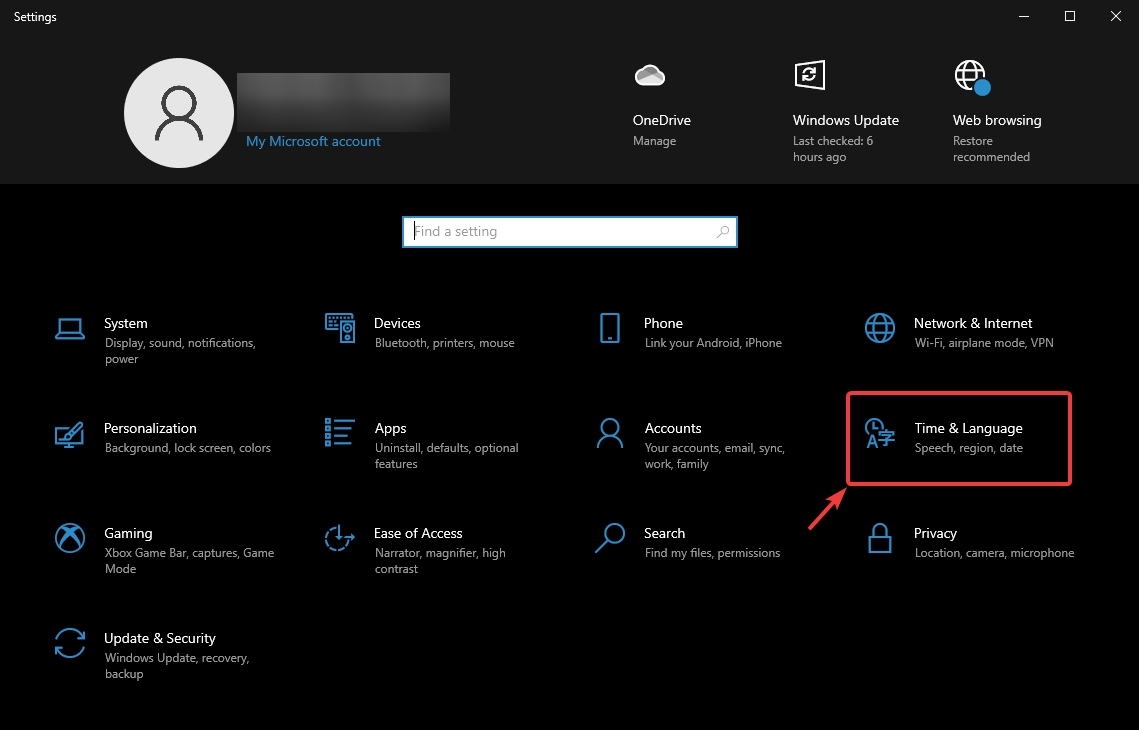The image size is (1139, 730).
Task: Select the Privacy padlock icon
Action: [x=880, y=538]
